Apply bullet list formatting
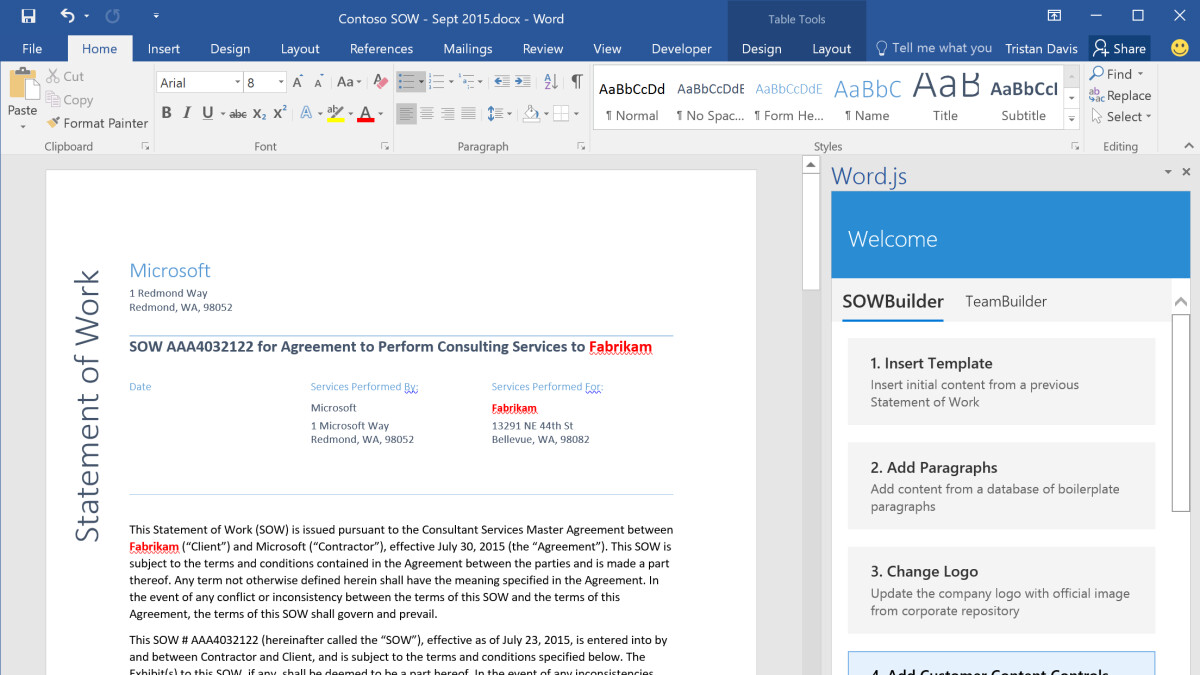1200x675 pixels. tap(406, 82)
